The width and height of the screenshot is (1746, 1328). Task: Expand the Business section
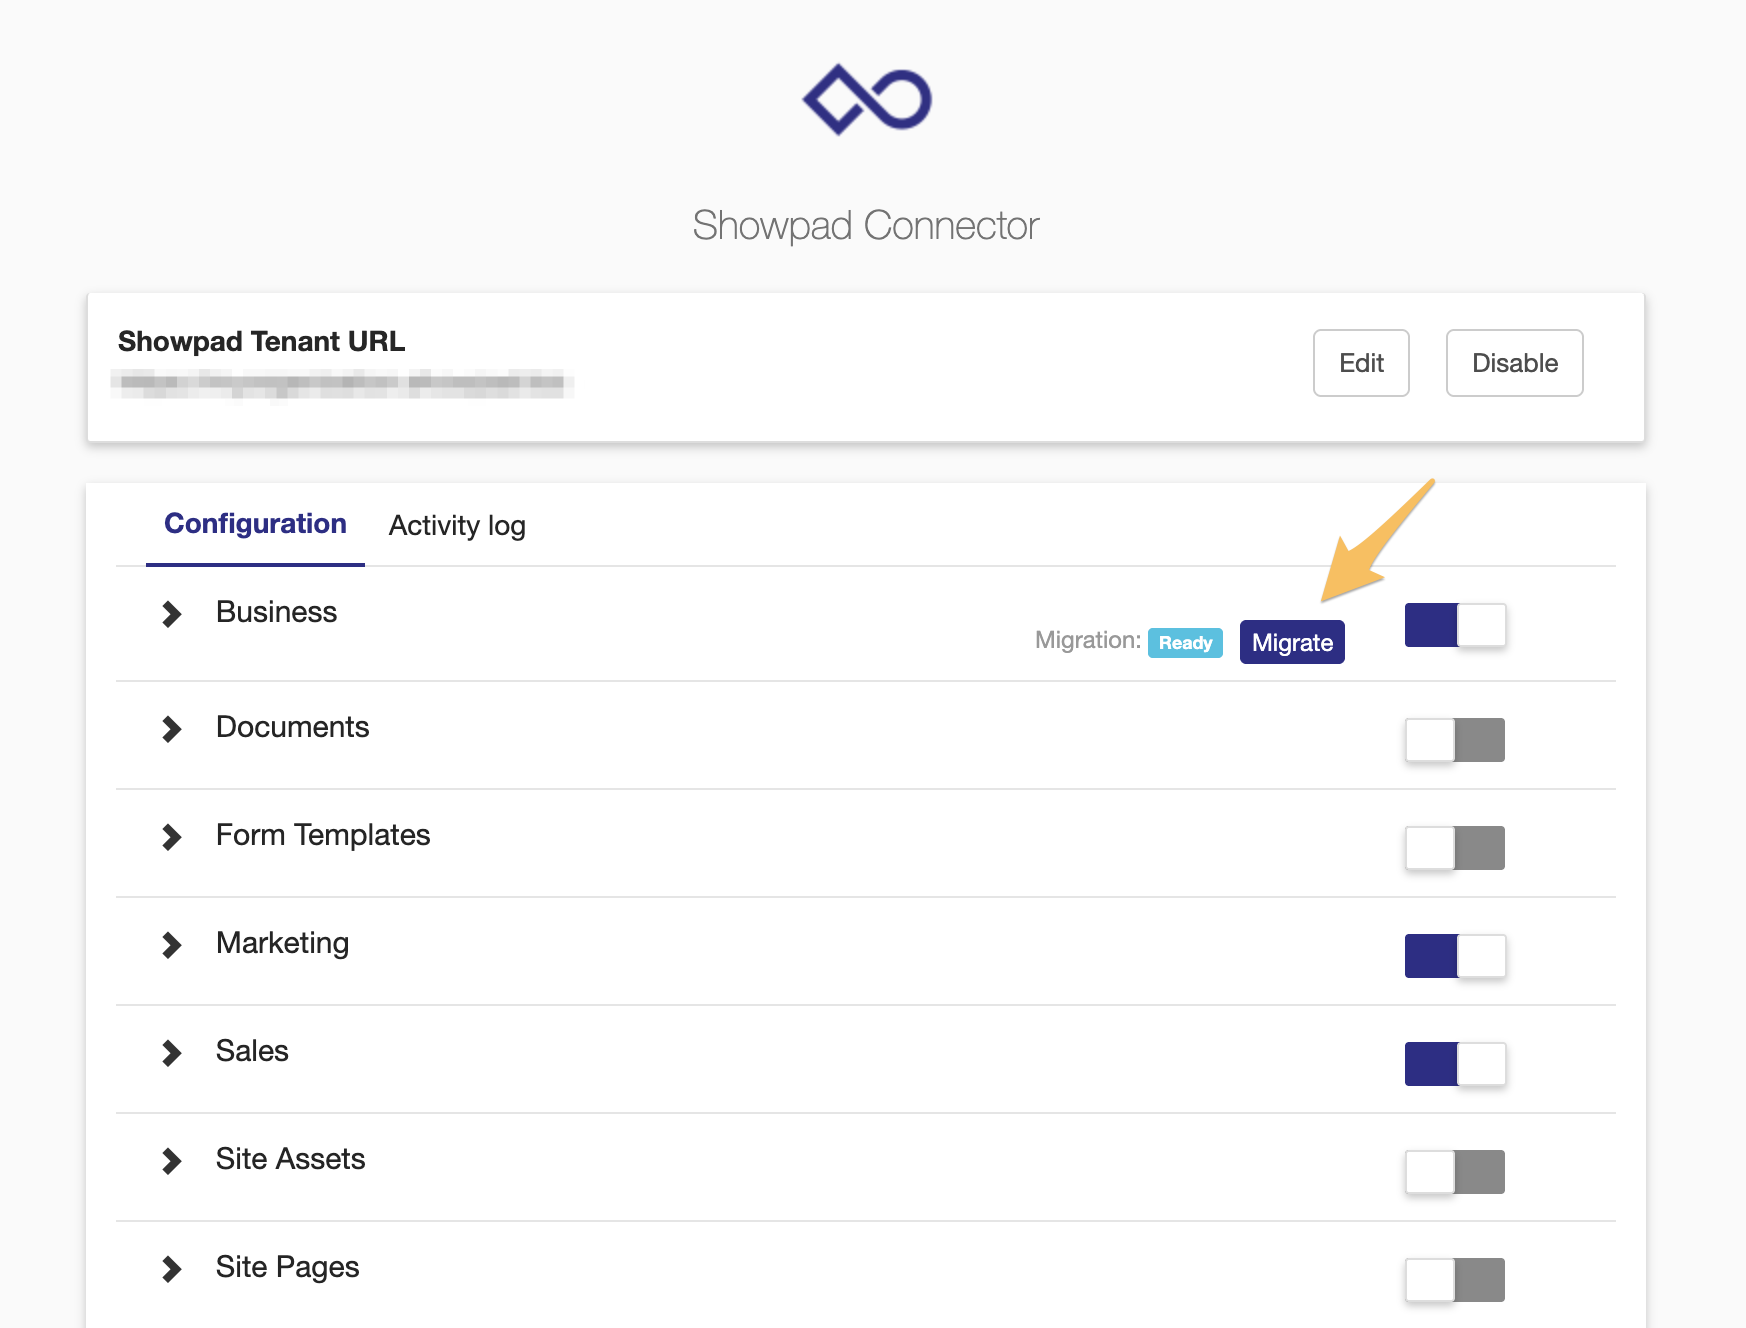pos(171,613)
